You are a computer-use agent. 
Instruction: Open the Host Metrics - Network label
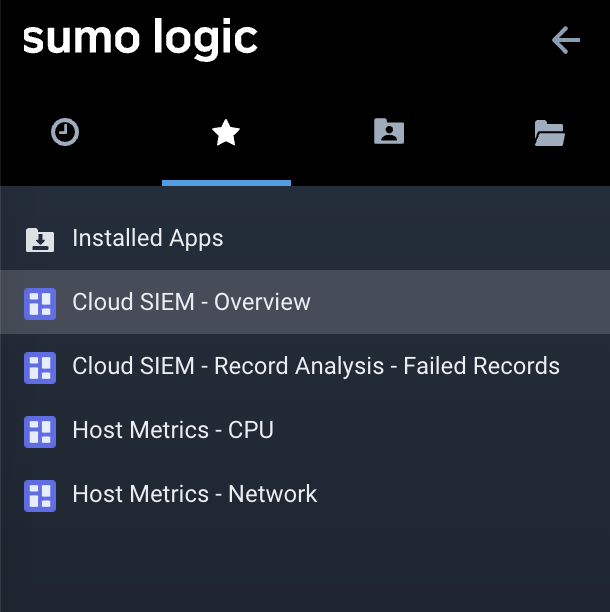pos(194,494)
